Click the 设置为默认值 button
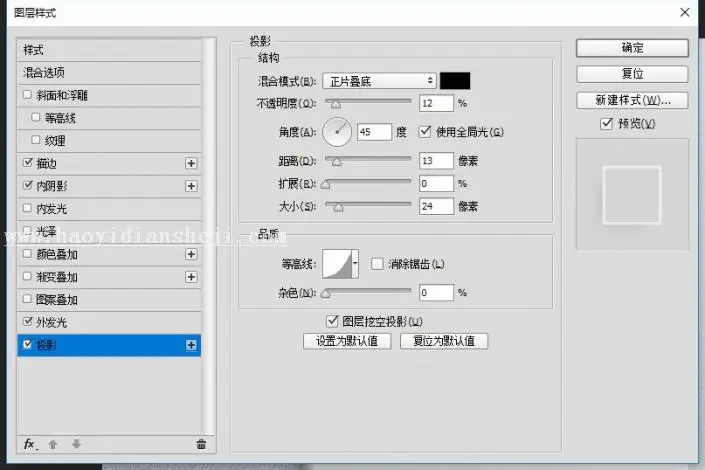 tap(347, 341)
